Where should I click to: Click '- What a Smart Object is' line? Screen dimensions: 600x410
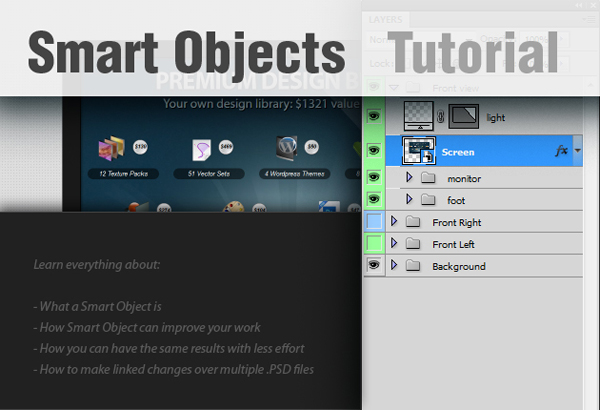click(97, 307)
